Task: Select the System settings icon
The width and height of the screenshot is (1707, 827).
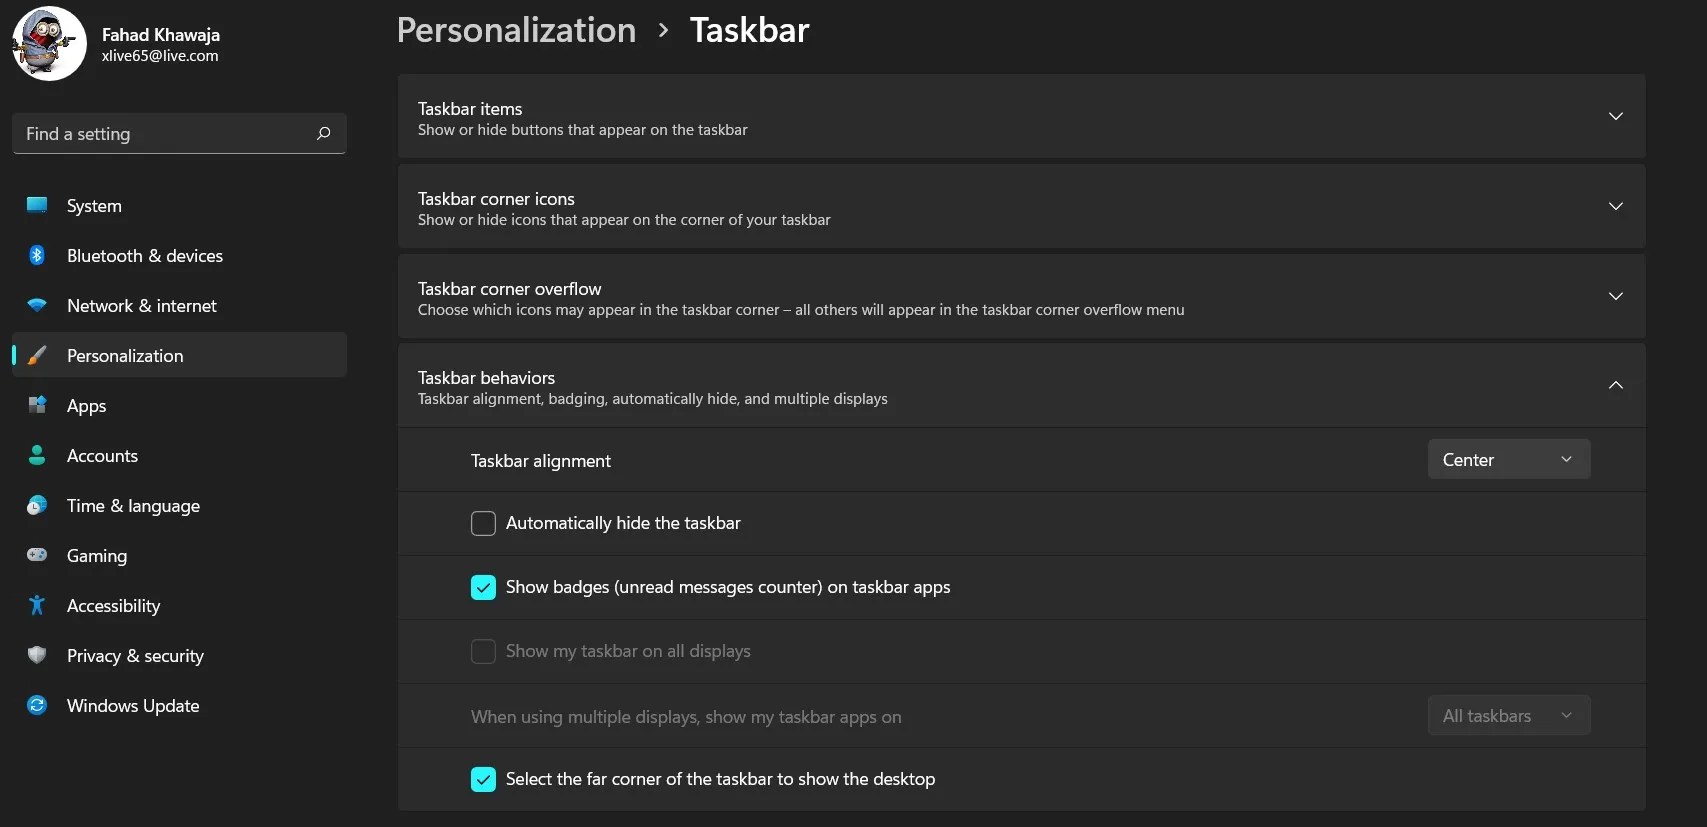Action: click(36, 205)
